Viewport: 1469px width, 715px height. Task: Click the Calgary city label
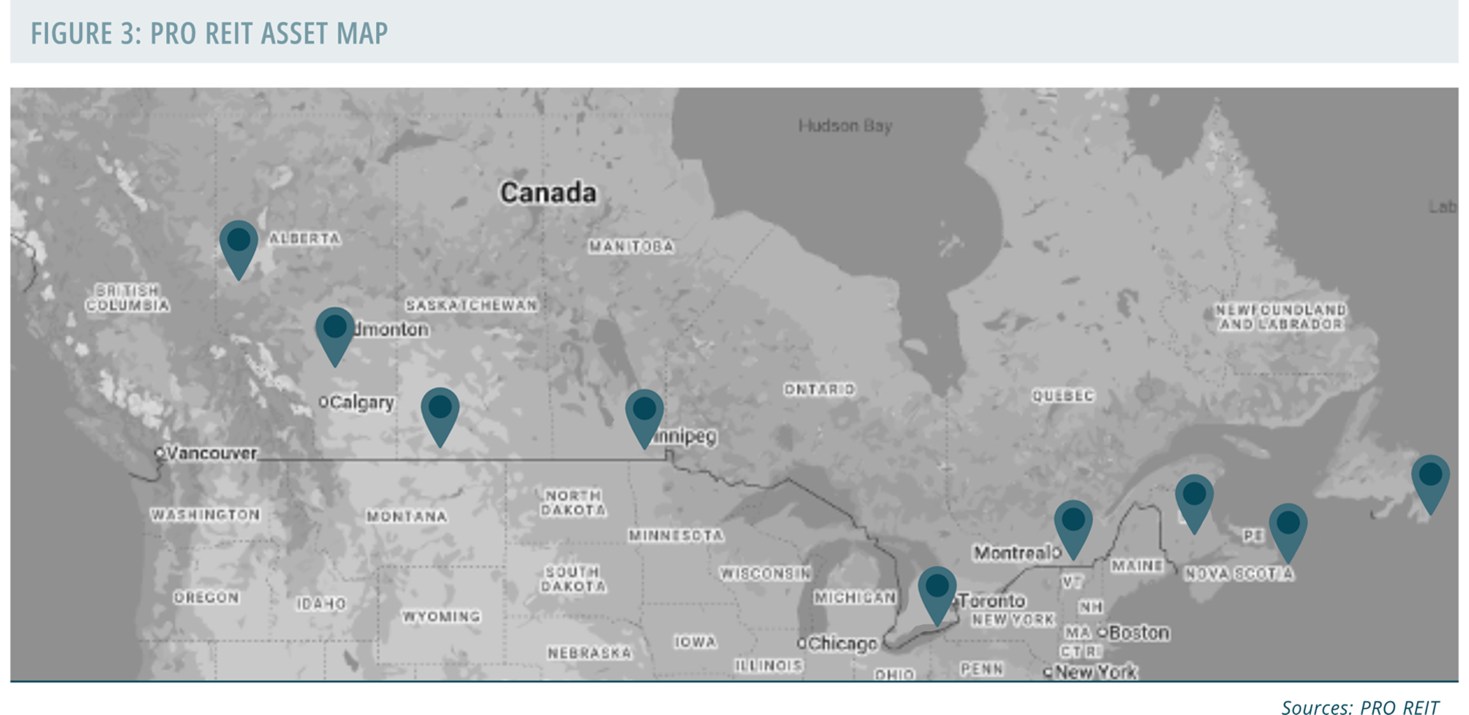tap(360, 402)
